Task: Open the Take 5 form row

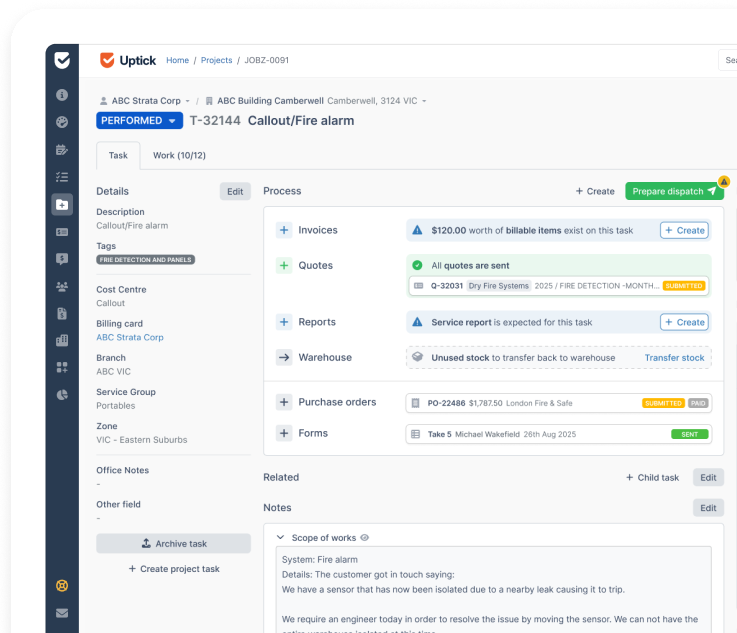Action: coord(558,434)
